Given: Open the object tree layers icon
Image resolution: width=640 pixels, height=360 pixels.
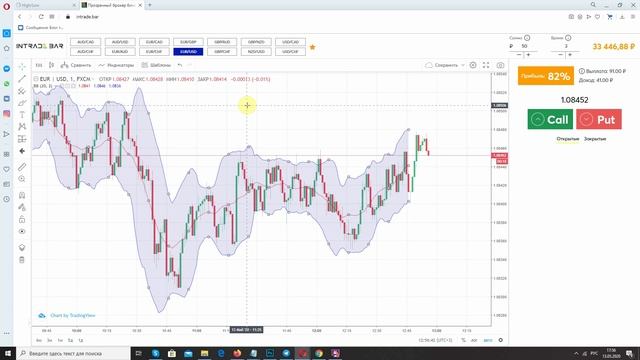Looking at the screenshot, I should coord(22,247).
